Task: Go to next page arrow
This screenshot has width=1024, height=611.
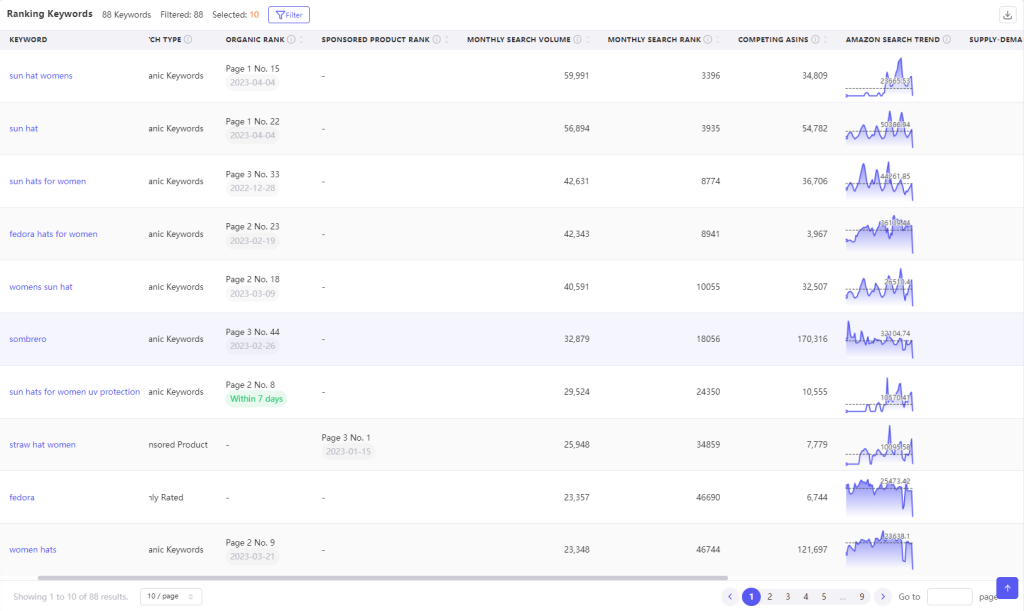Action: tap(883, 597)
